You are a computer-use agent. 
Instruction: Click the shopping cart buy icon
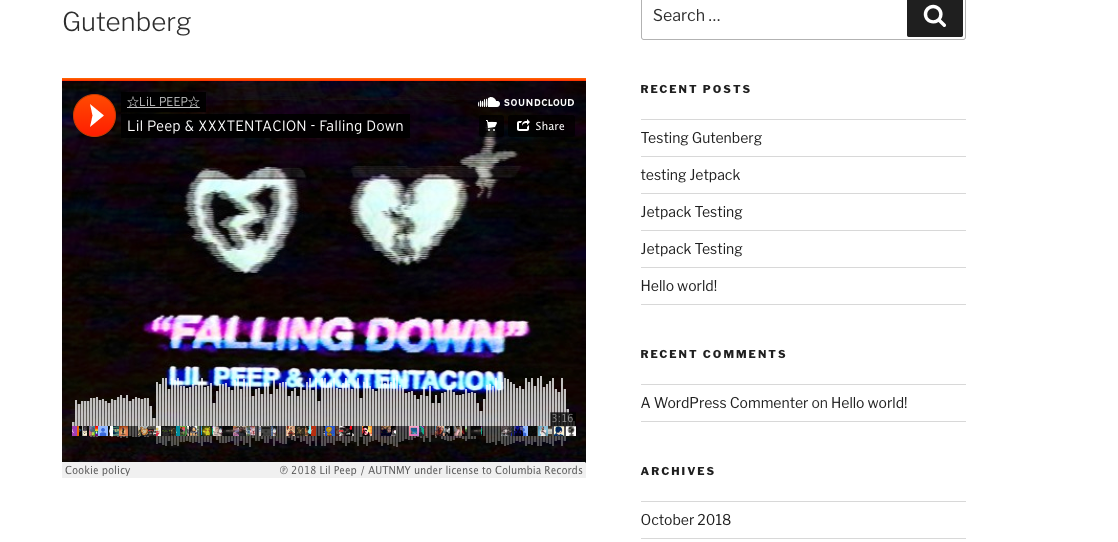[491, 126]
